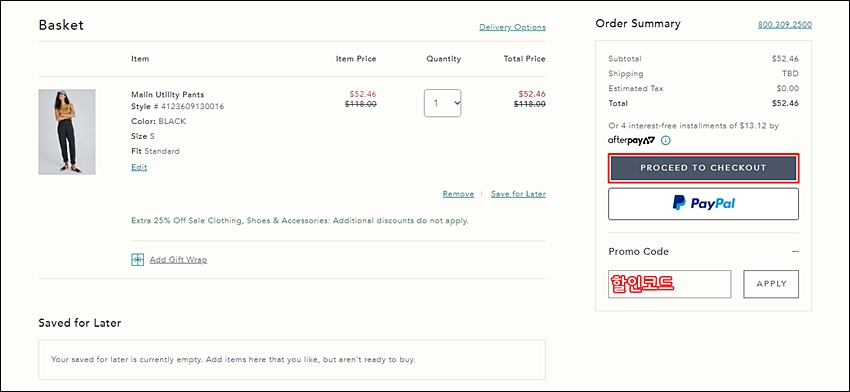This screenshot has width=850, height=392.
Task: Open the Quantity dropdown
Action: pos(442,103)
